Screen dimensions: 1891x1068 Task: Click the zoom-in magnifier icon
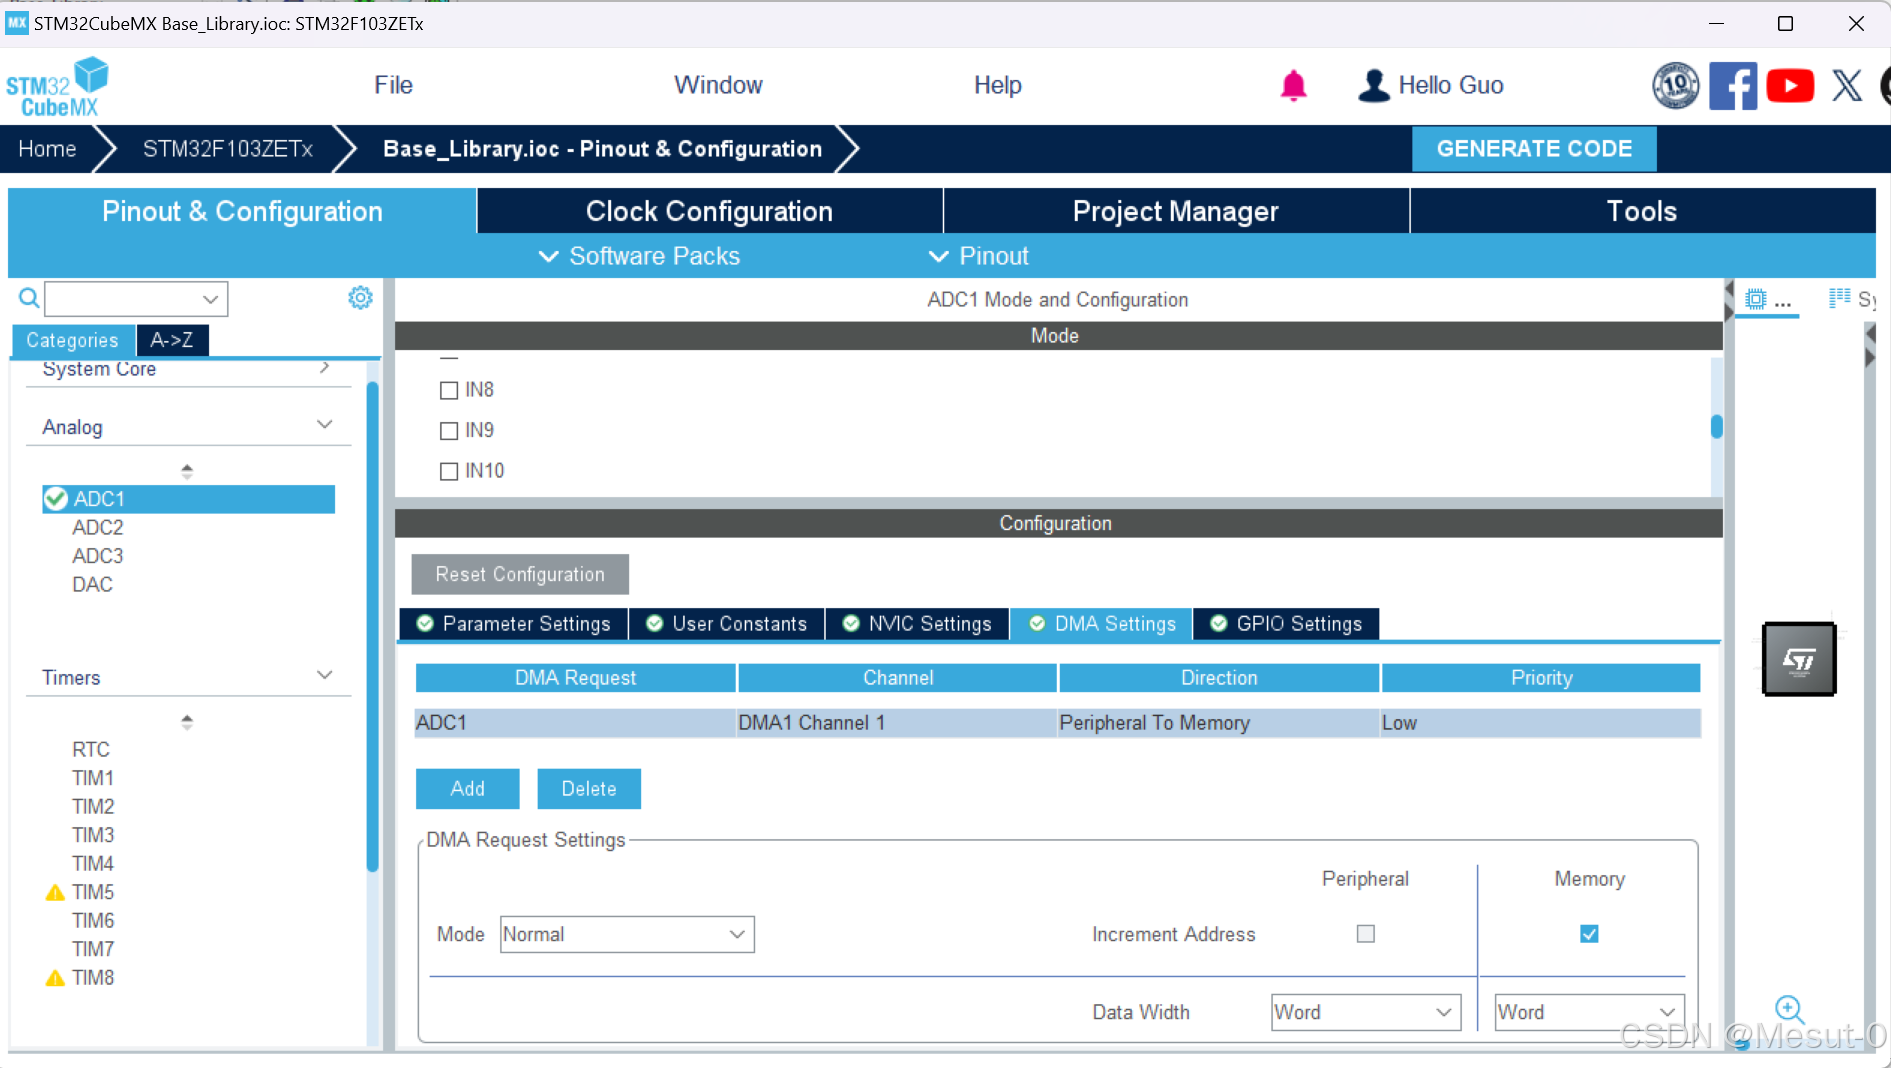1789,1010
